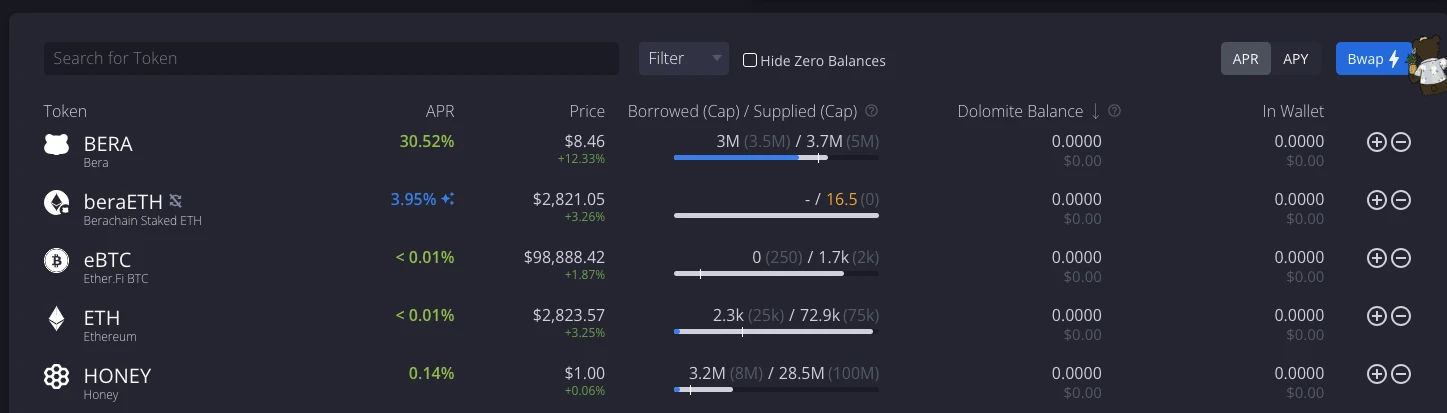Click help icon beside Dolomite Balance header
Screen dimensions: 1447x413
pyautogui.click(x=1115, y=111)
